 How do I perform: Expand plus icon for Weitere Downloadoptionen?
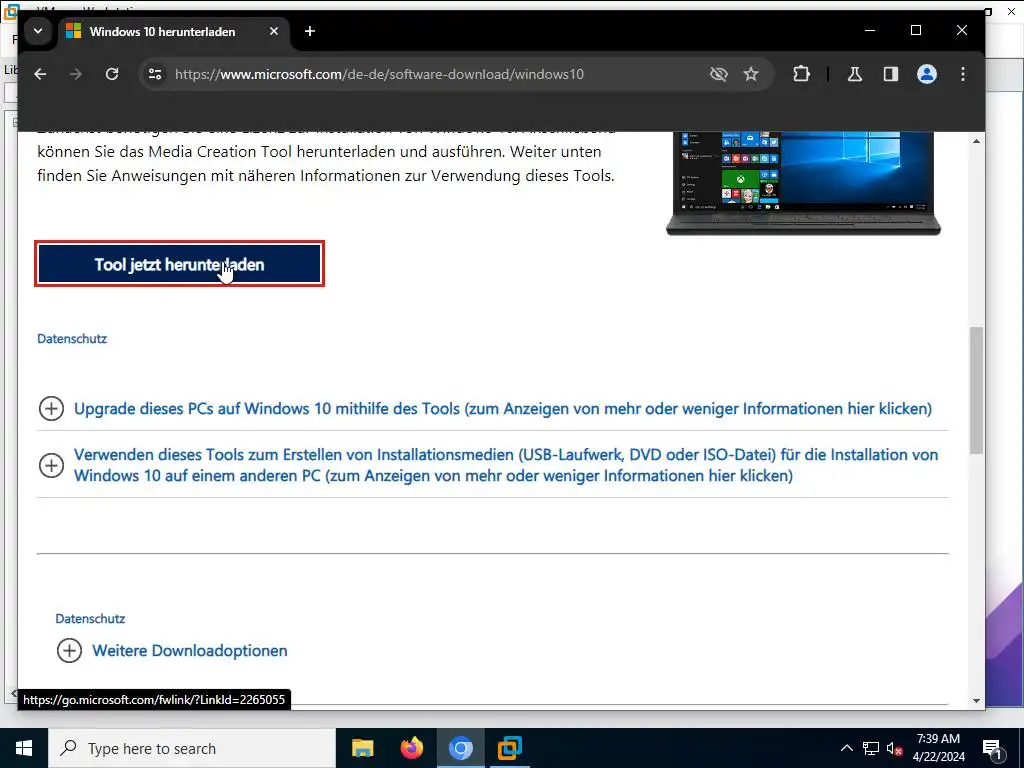(69, 650)
